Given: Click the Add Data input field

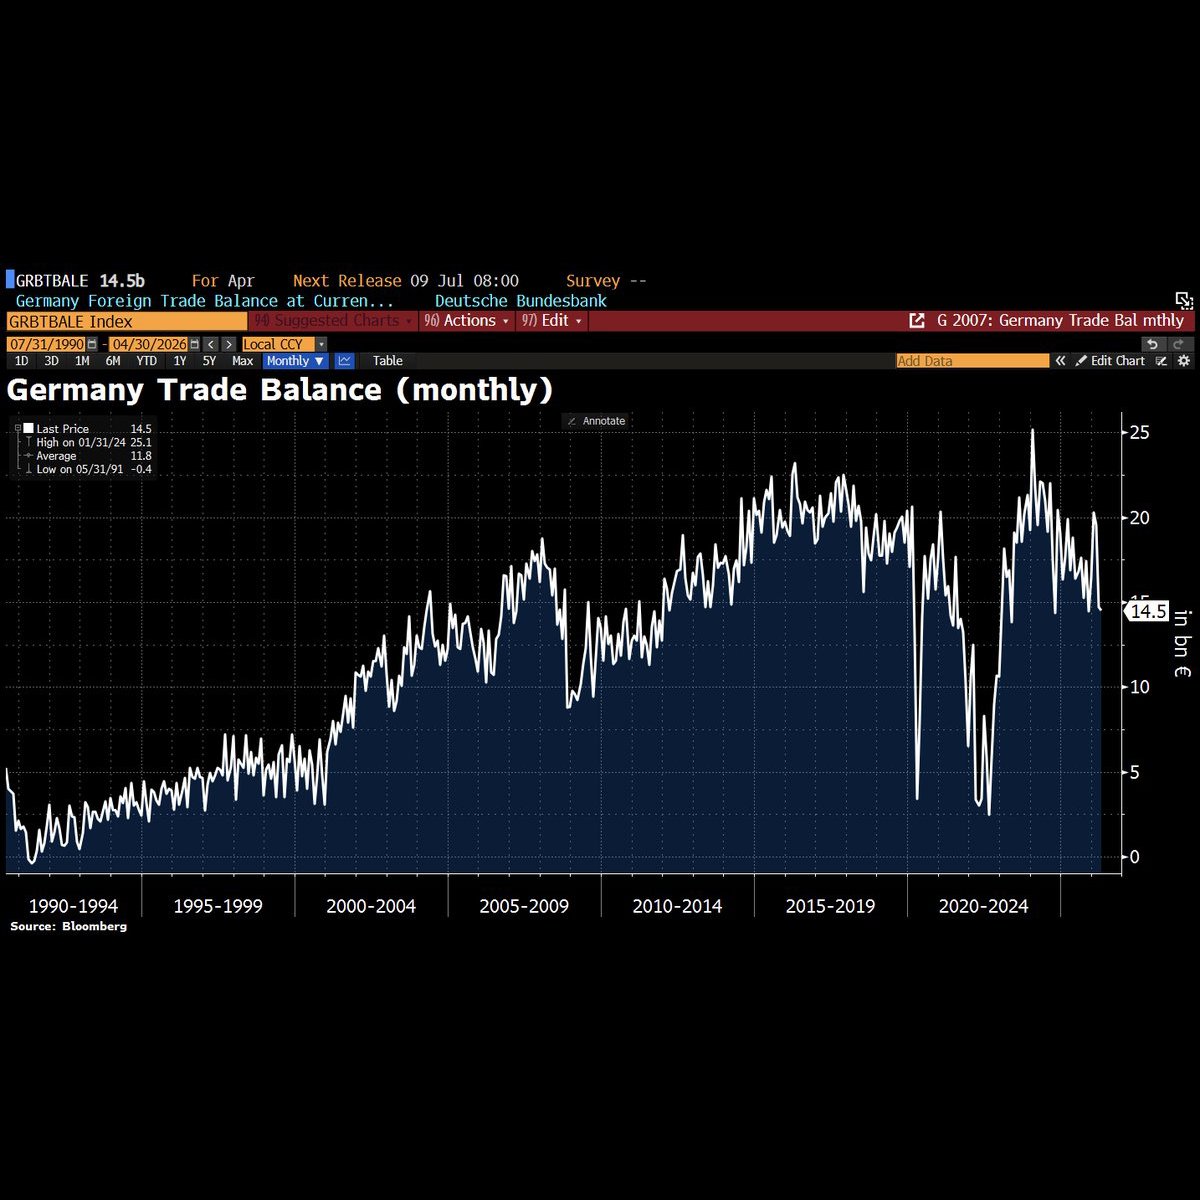Looking at the screenshot, I should [972, 361].
